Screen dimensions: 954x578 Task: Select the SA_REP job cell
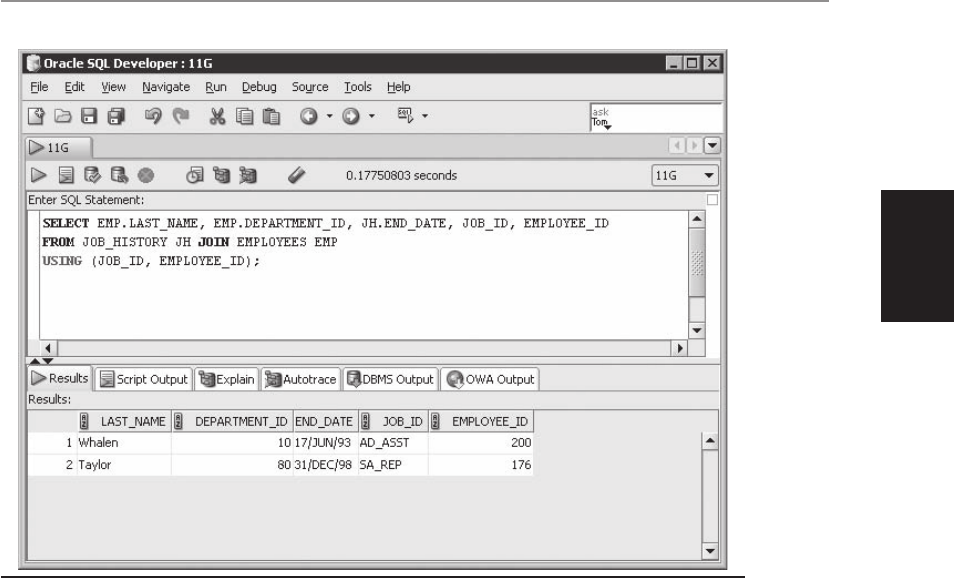pyautogui.click(x=393, y=465)
